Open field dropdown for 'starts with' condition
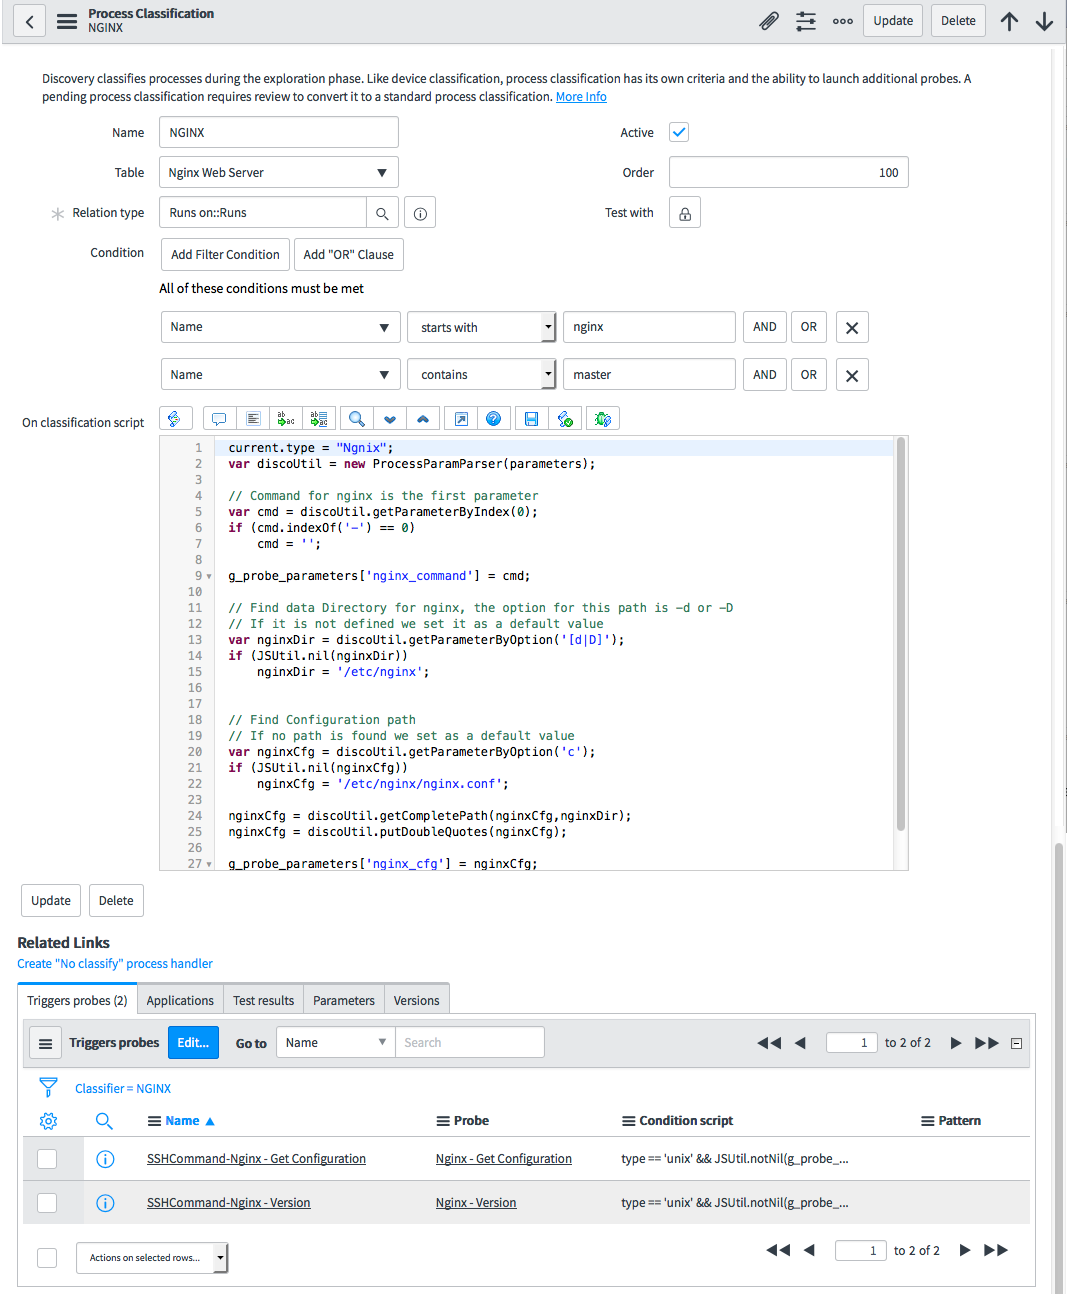Image resolution: width=1067 pixels, height=1294 pixels. [281, 327]
